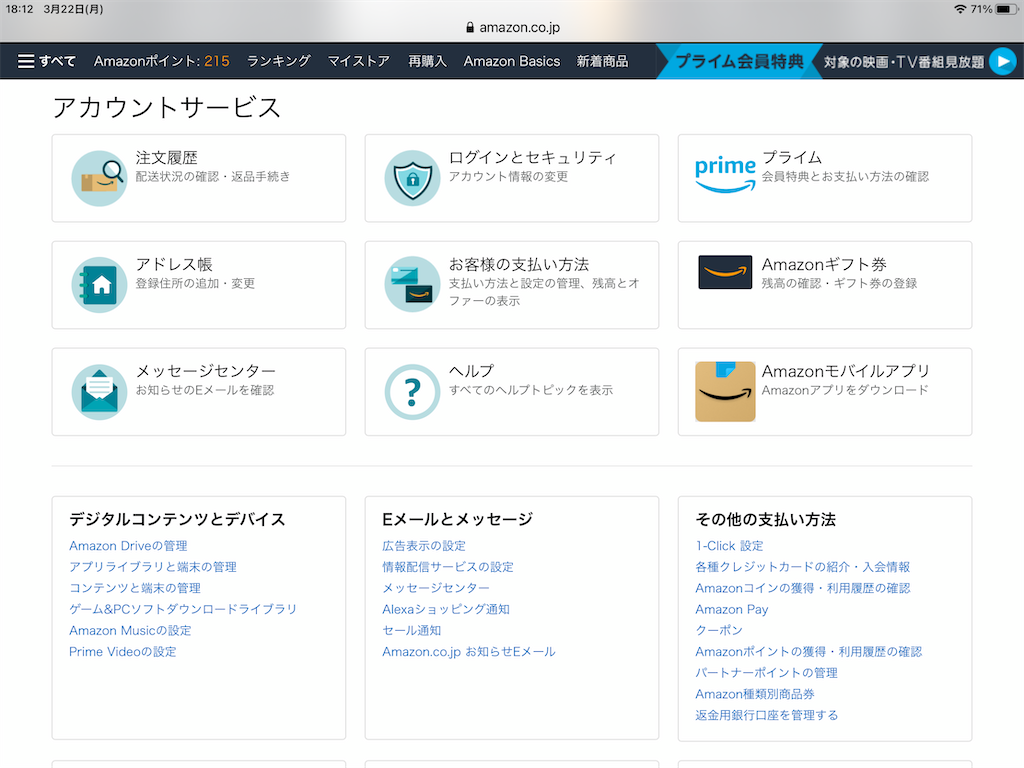Click すべて label in nav bar
This screenshot has width=1024, height=768.
click(57, 61)
